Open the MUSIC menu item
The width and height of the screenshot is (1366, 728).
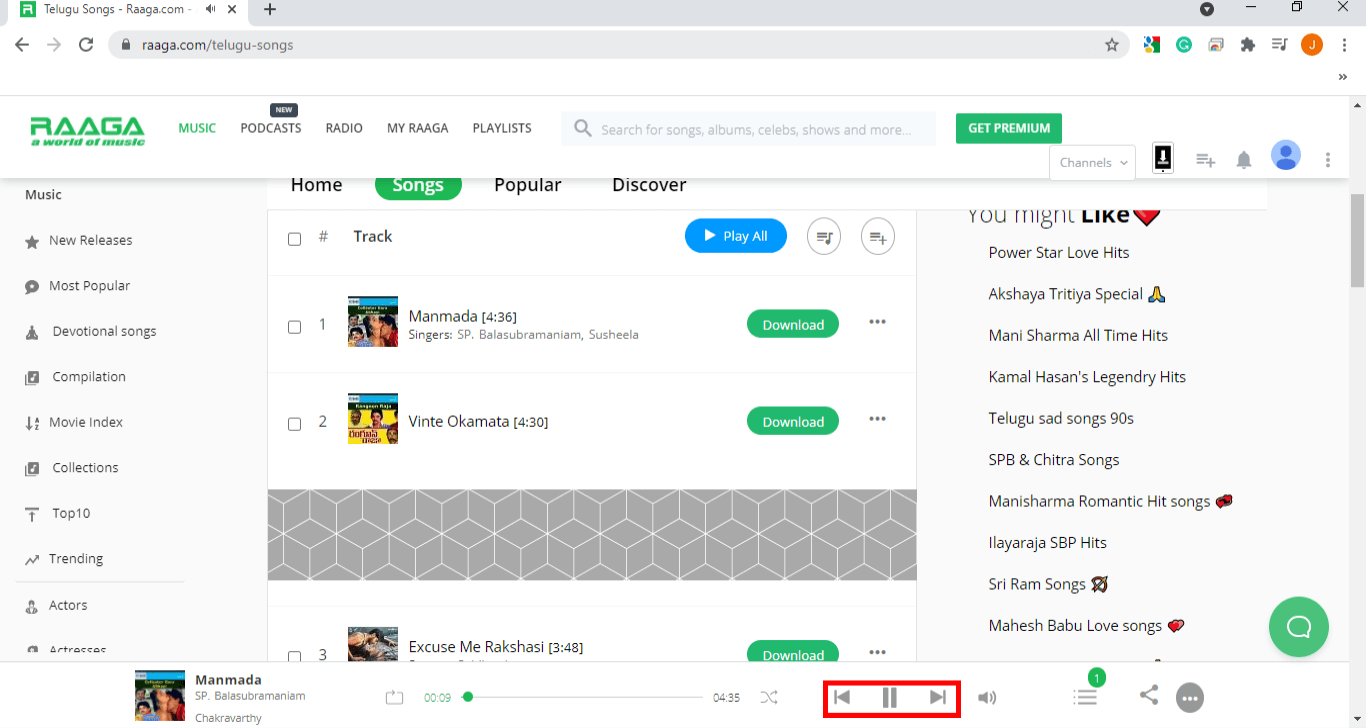point(197,128)
